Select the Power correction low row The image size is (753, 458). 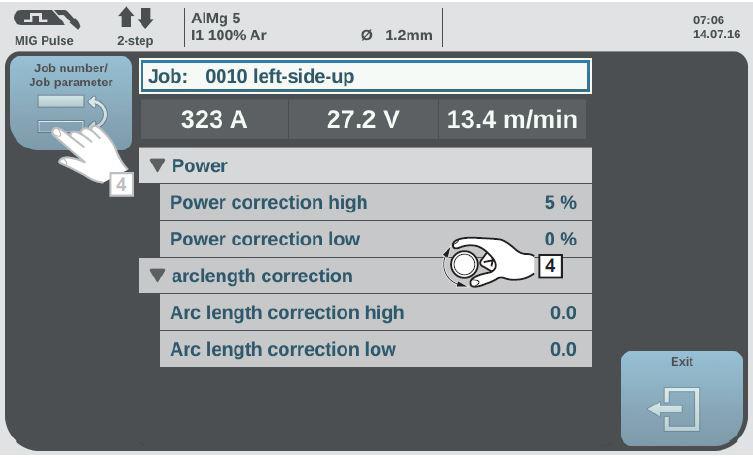coord(376,239)
